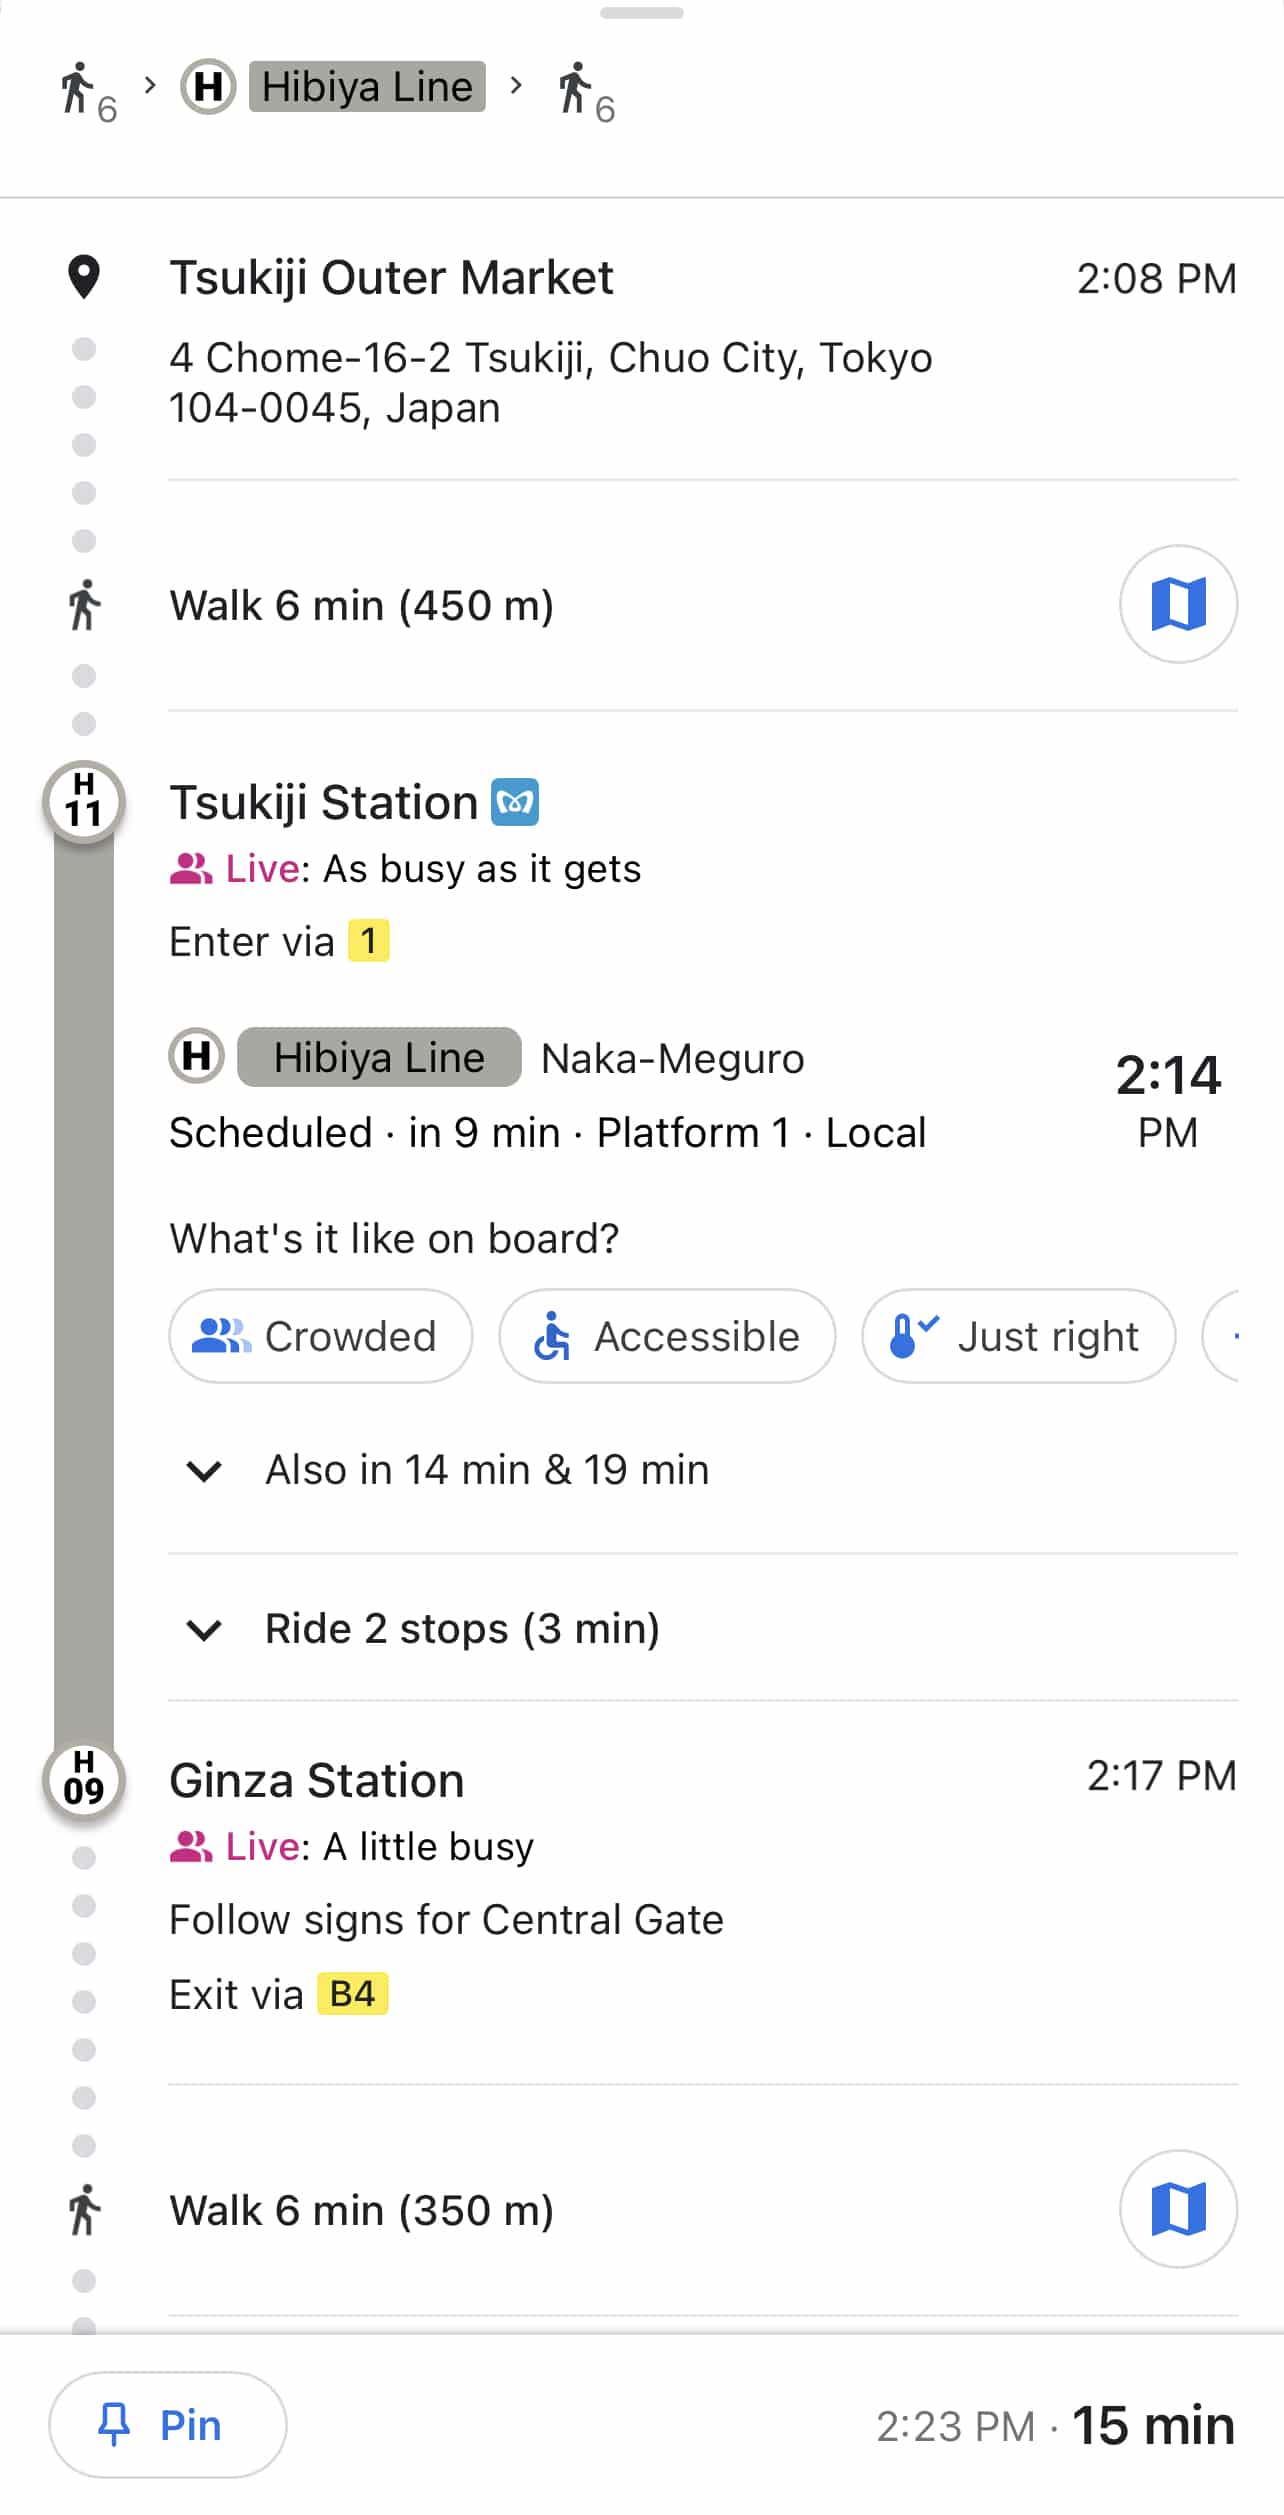Select the Crowded onboard chip
1284x2515 pixels.
[x=320, y=1336]
